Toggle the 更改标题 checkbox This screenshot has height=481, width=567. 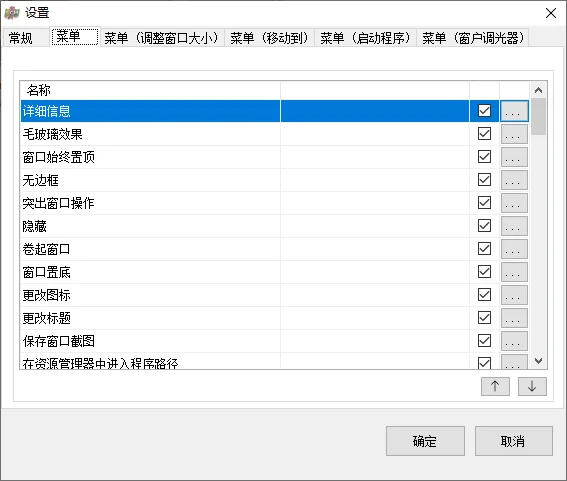tap(484, 318)
